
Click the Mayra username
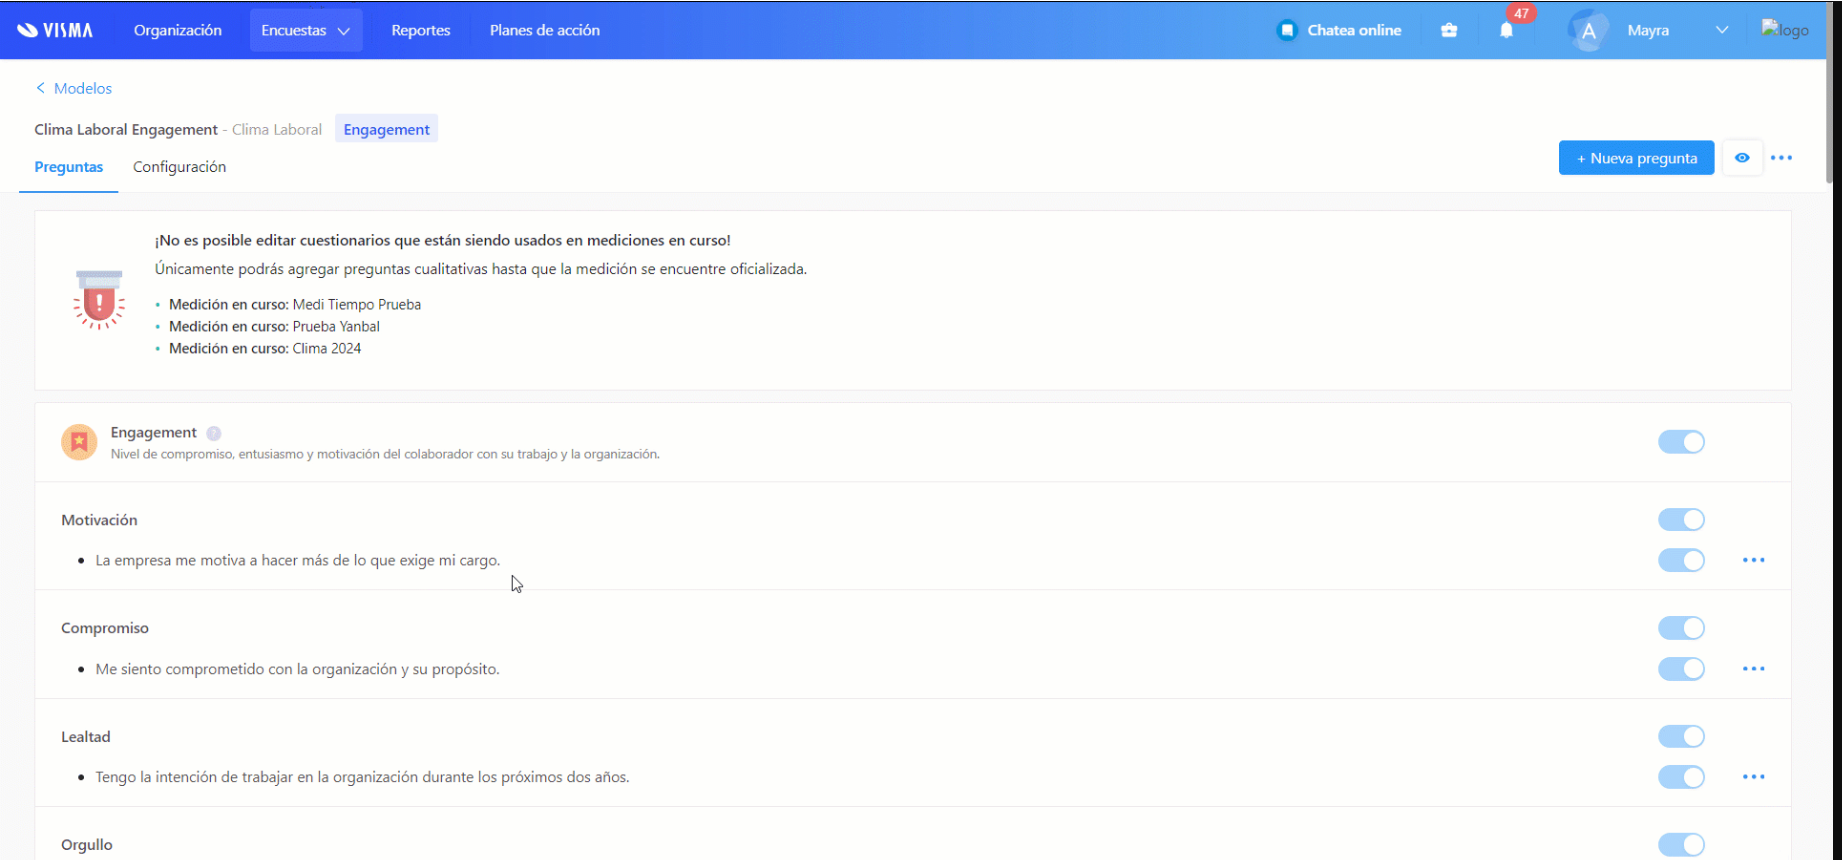[x=1648, y=30]
